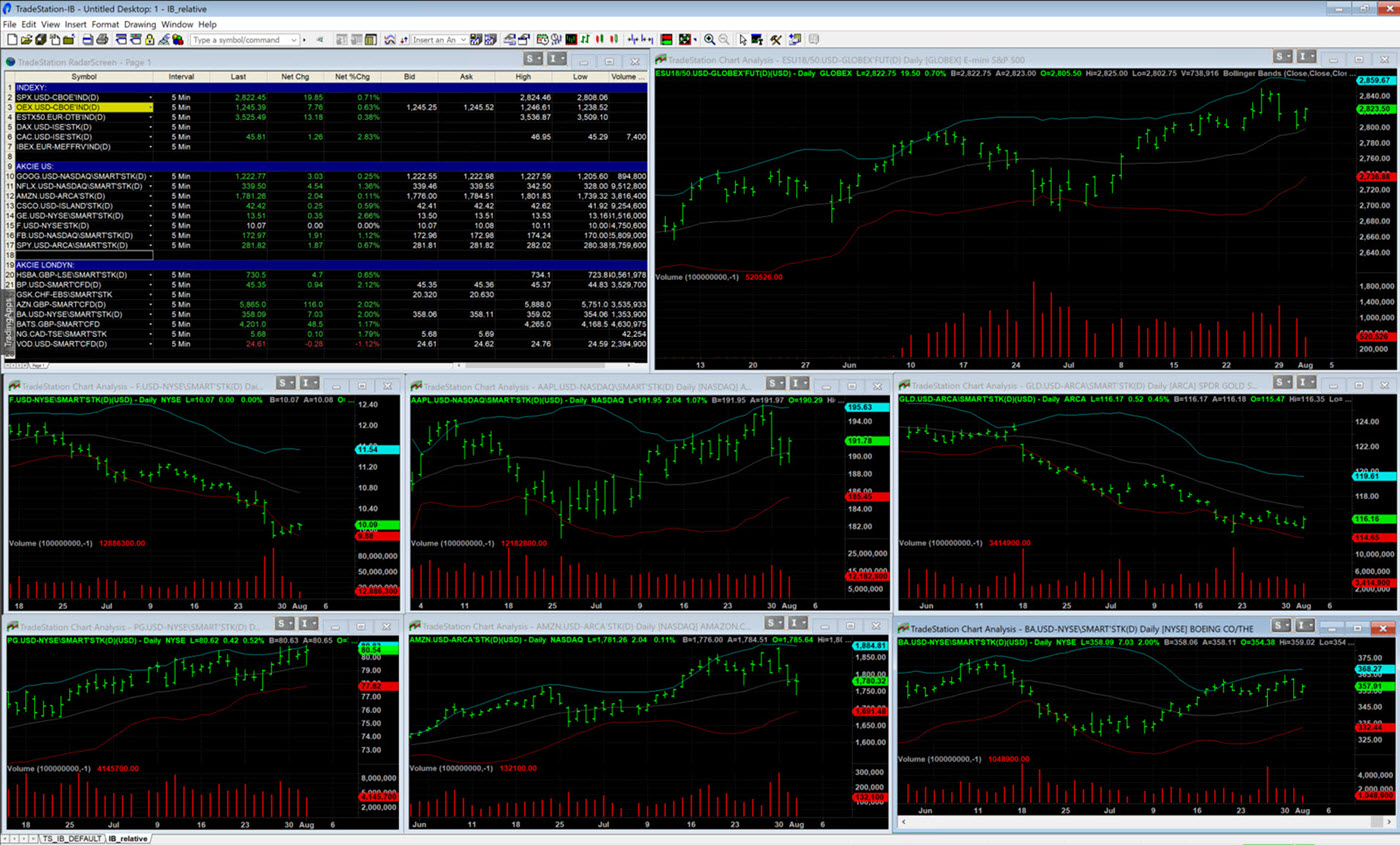Click the New document icon in toolbar
Viewport: 1400px width, 845px height.
point(10,40)
